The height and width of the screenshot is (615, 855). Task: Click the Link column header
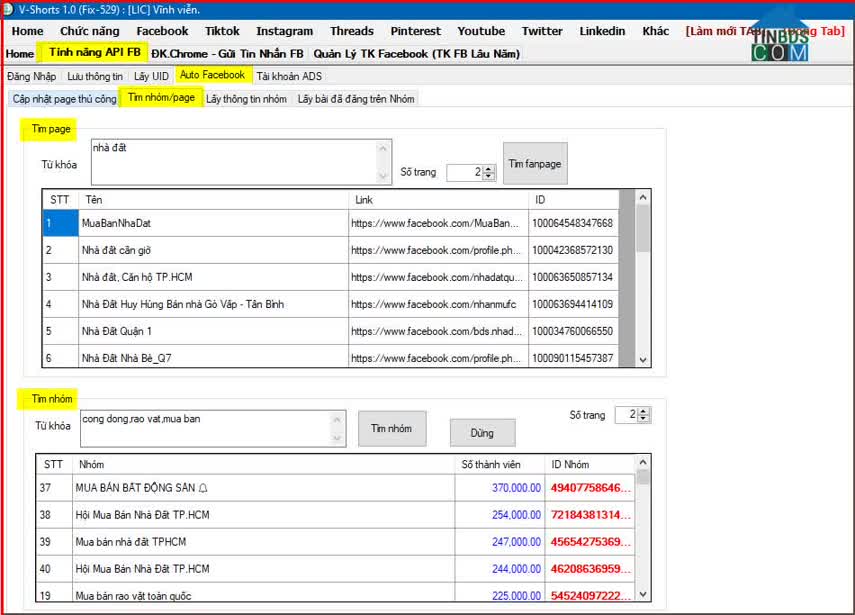pos(438,200)
